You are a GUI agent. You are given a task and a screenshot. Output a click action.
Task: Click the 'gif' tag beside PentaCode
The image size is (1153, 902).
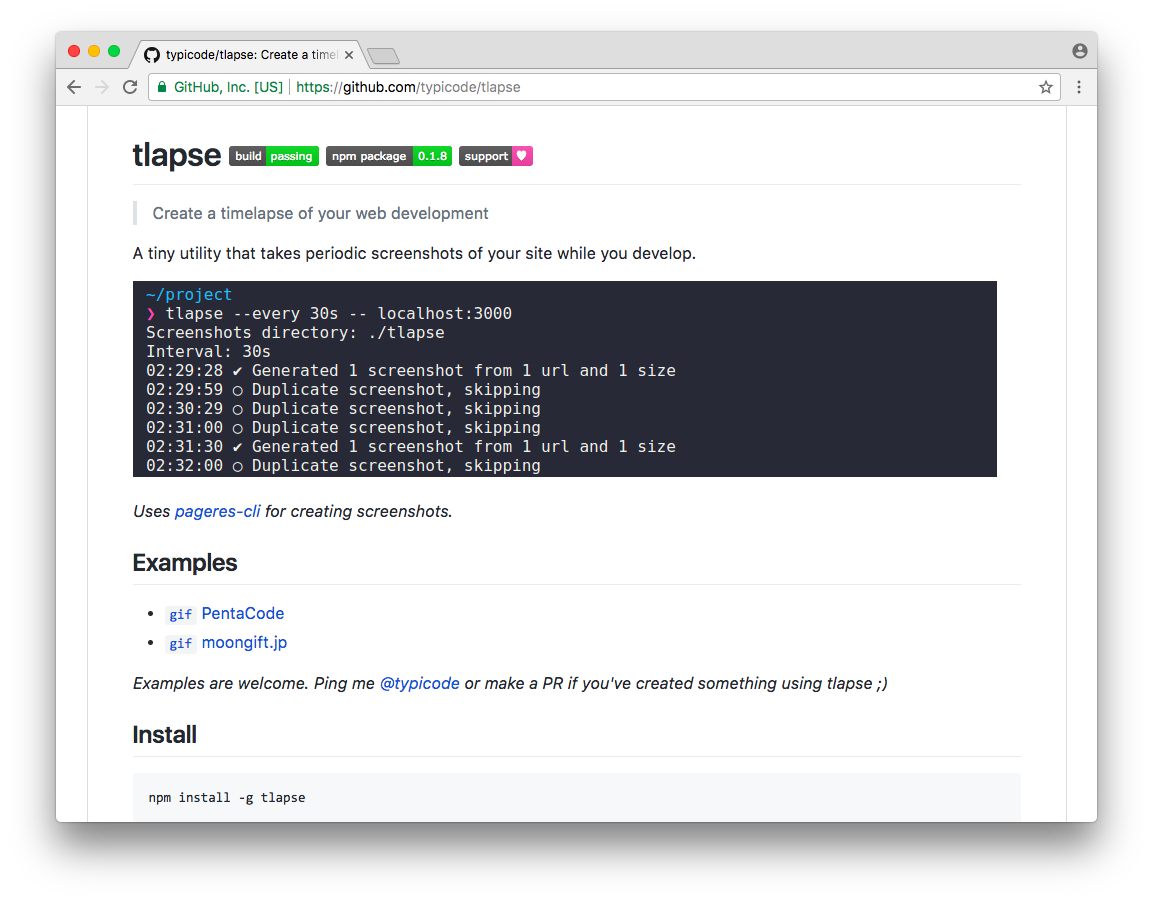180,615
